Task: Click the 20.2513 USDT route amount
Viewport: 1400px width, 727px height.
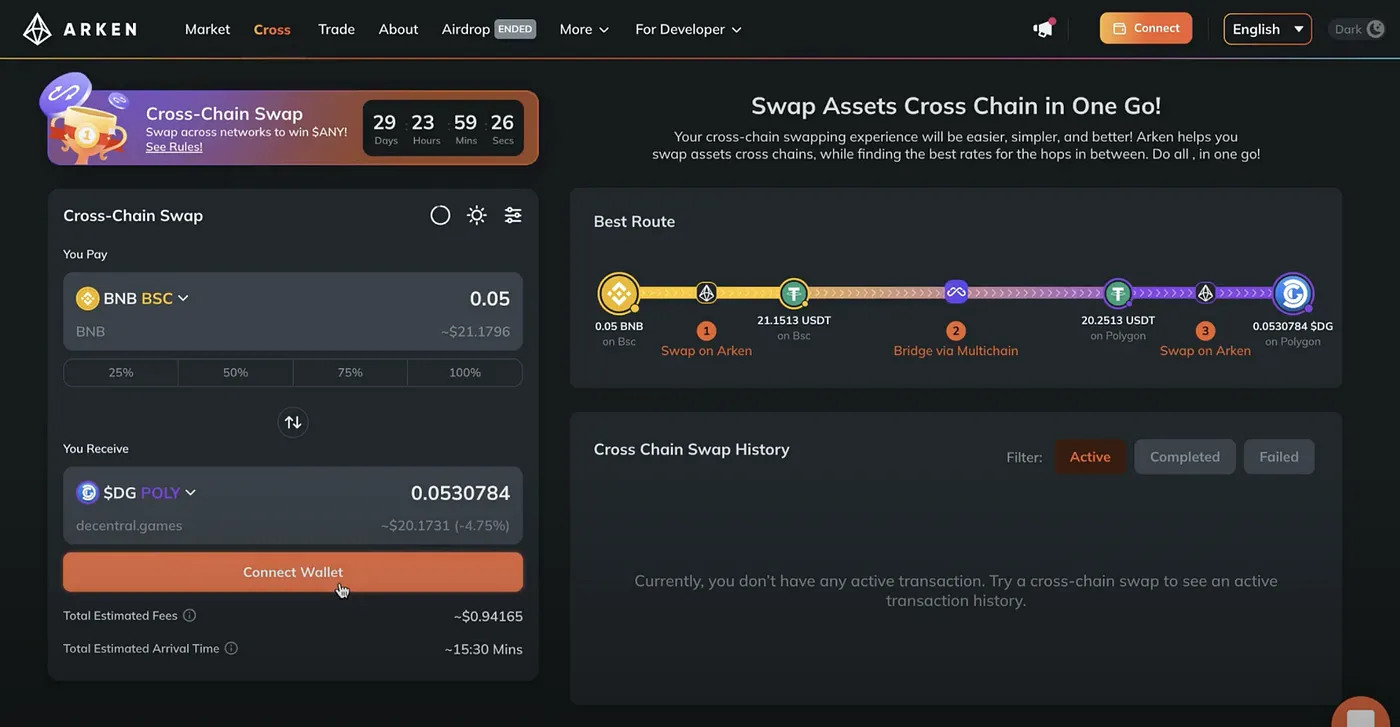Action: 1118,321
